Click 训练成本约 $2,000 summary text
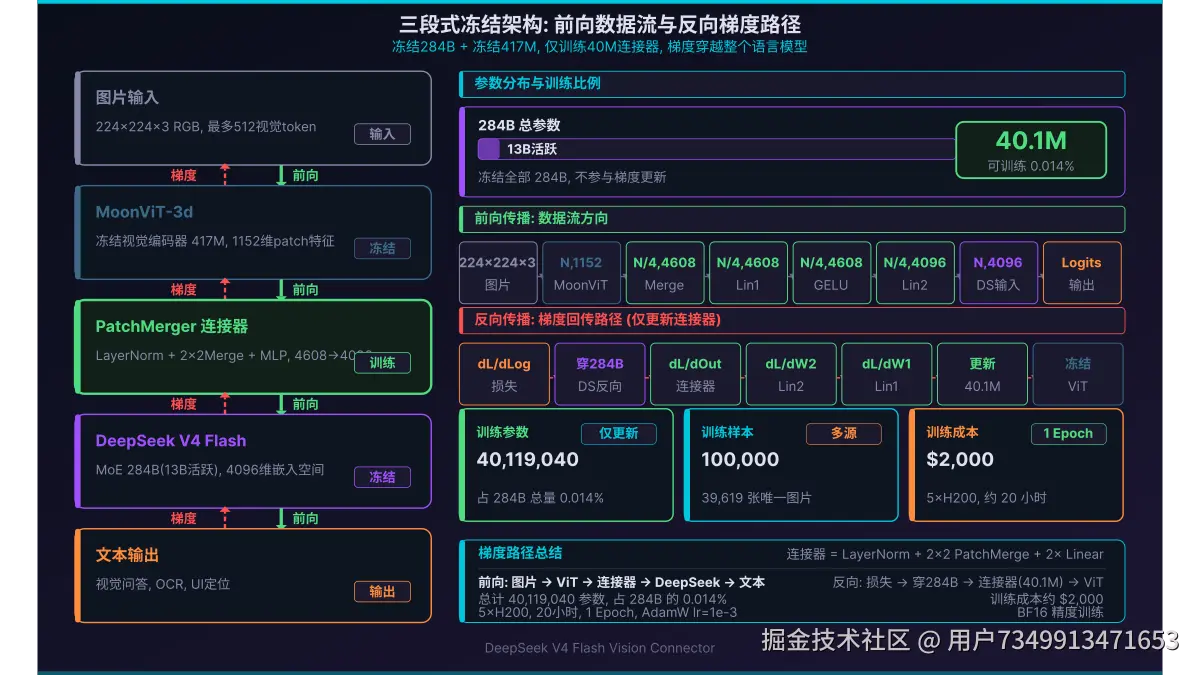The height and width of the screenshot is (675, 1200). click(x=1047, y=598)
